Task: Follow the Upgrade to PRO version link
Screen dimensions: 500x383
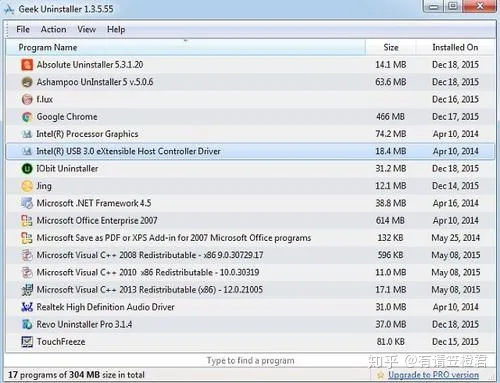Action: tap(433, 375)
